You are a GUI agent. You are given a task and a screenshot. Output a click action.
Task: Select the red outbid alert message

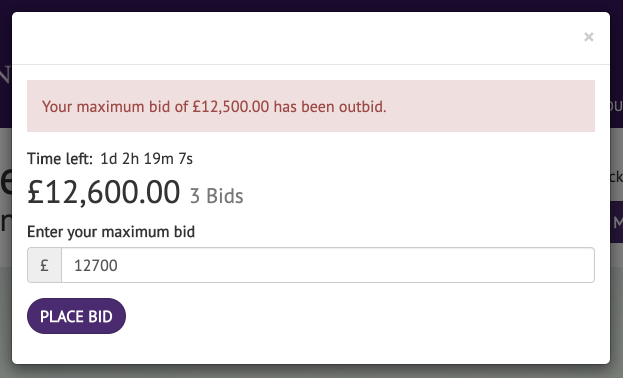(x=311, y=106)
